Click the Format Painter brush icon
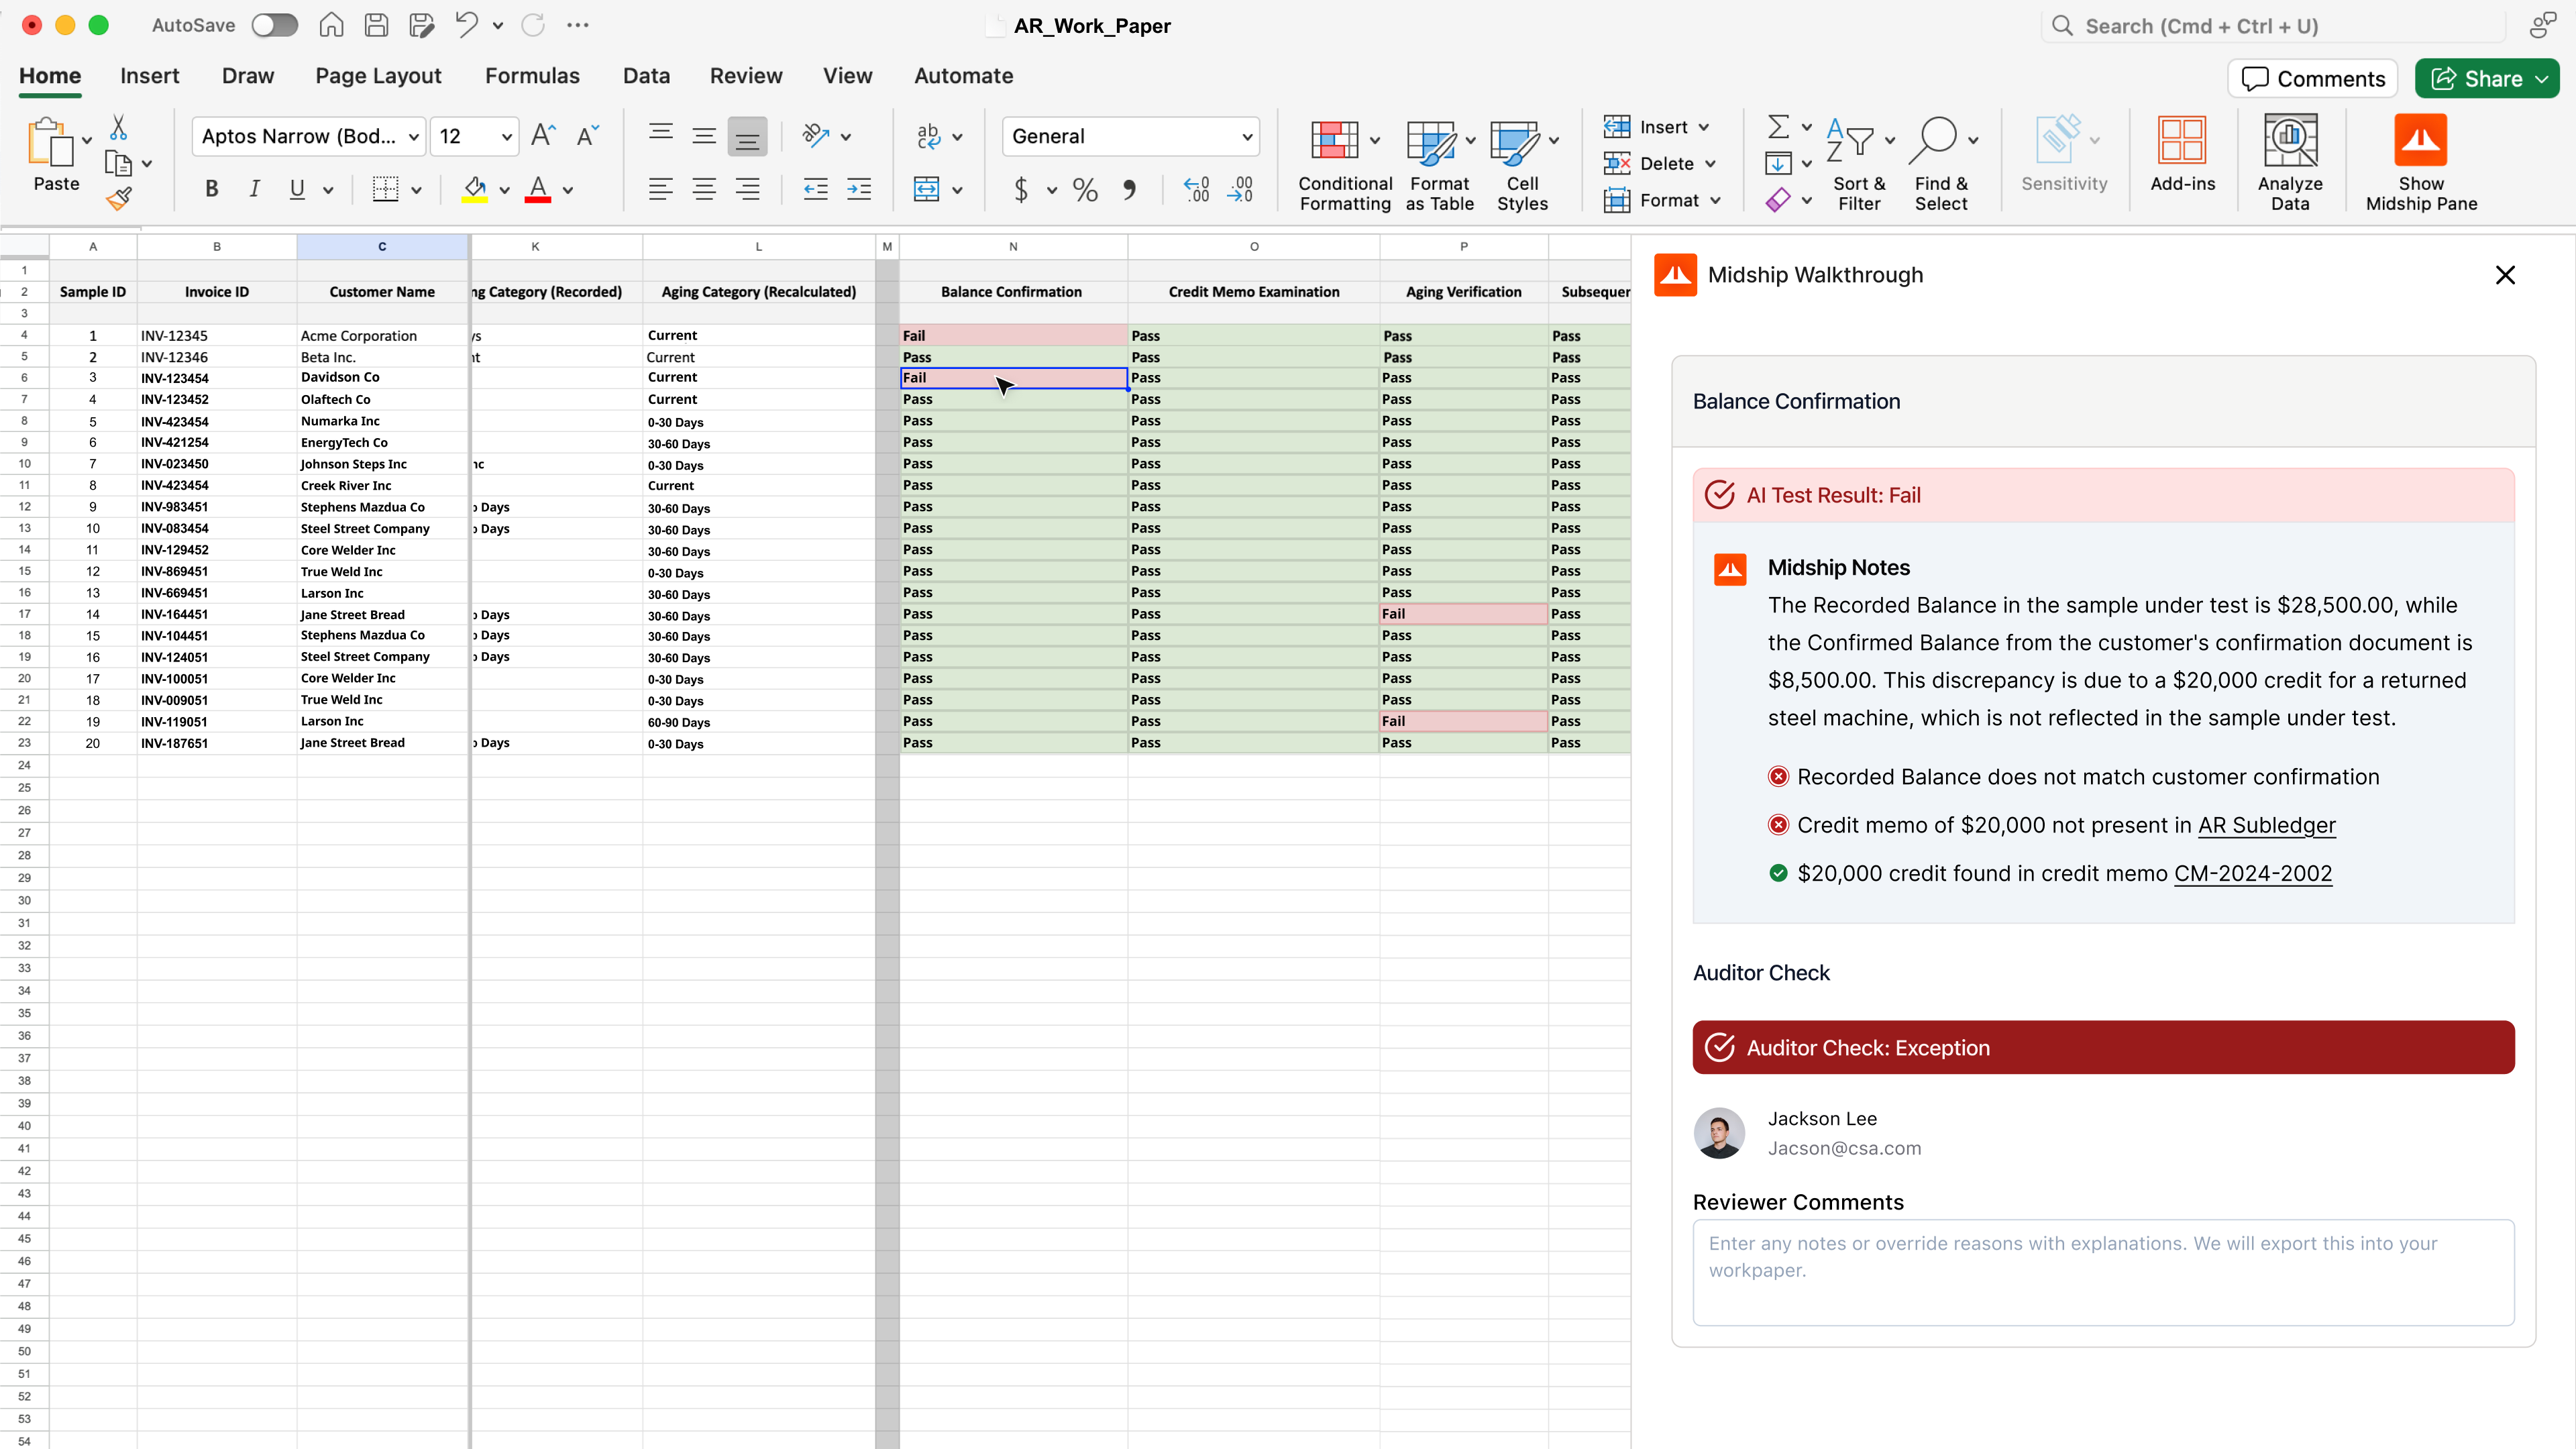2576x1449 pixels. pyautogui.click(x=119, y=200)
